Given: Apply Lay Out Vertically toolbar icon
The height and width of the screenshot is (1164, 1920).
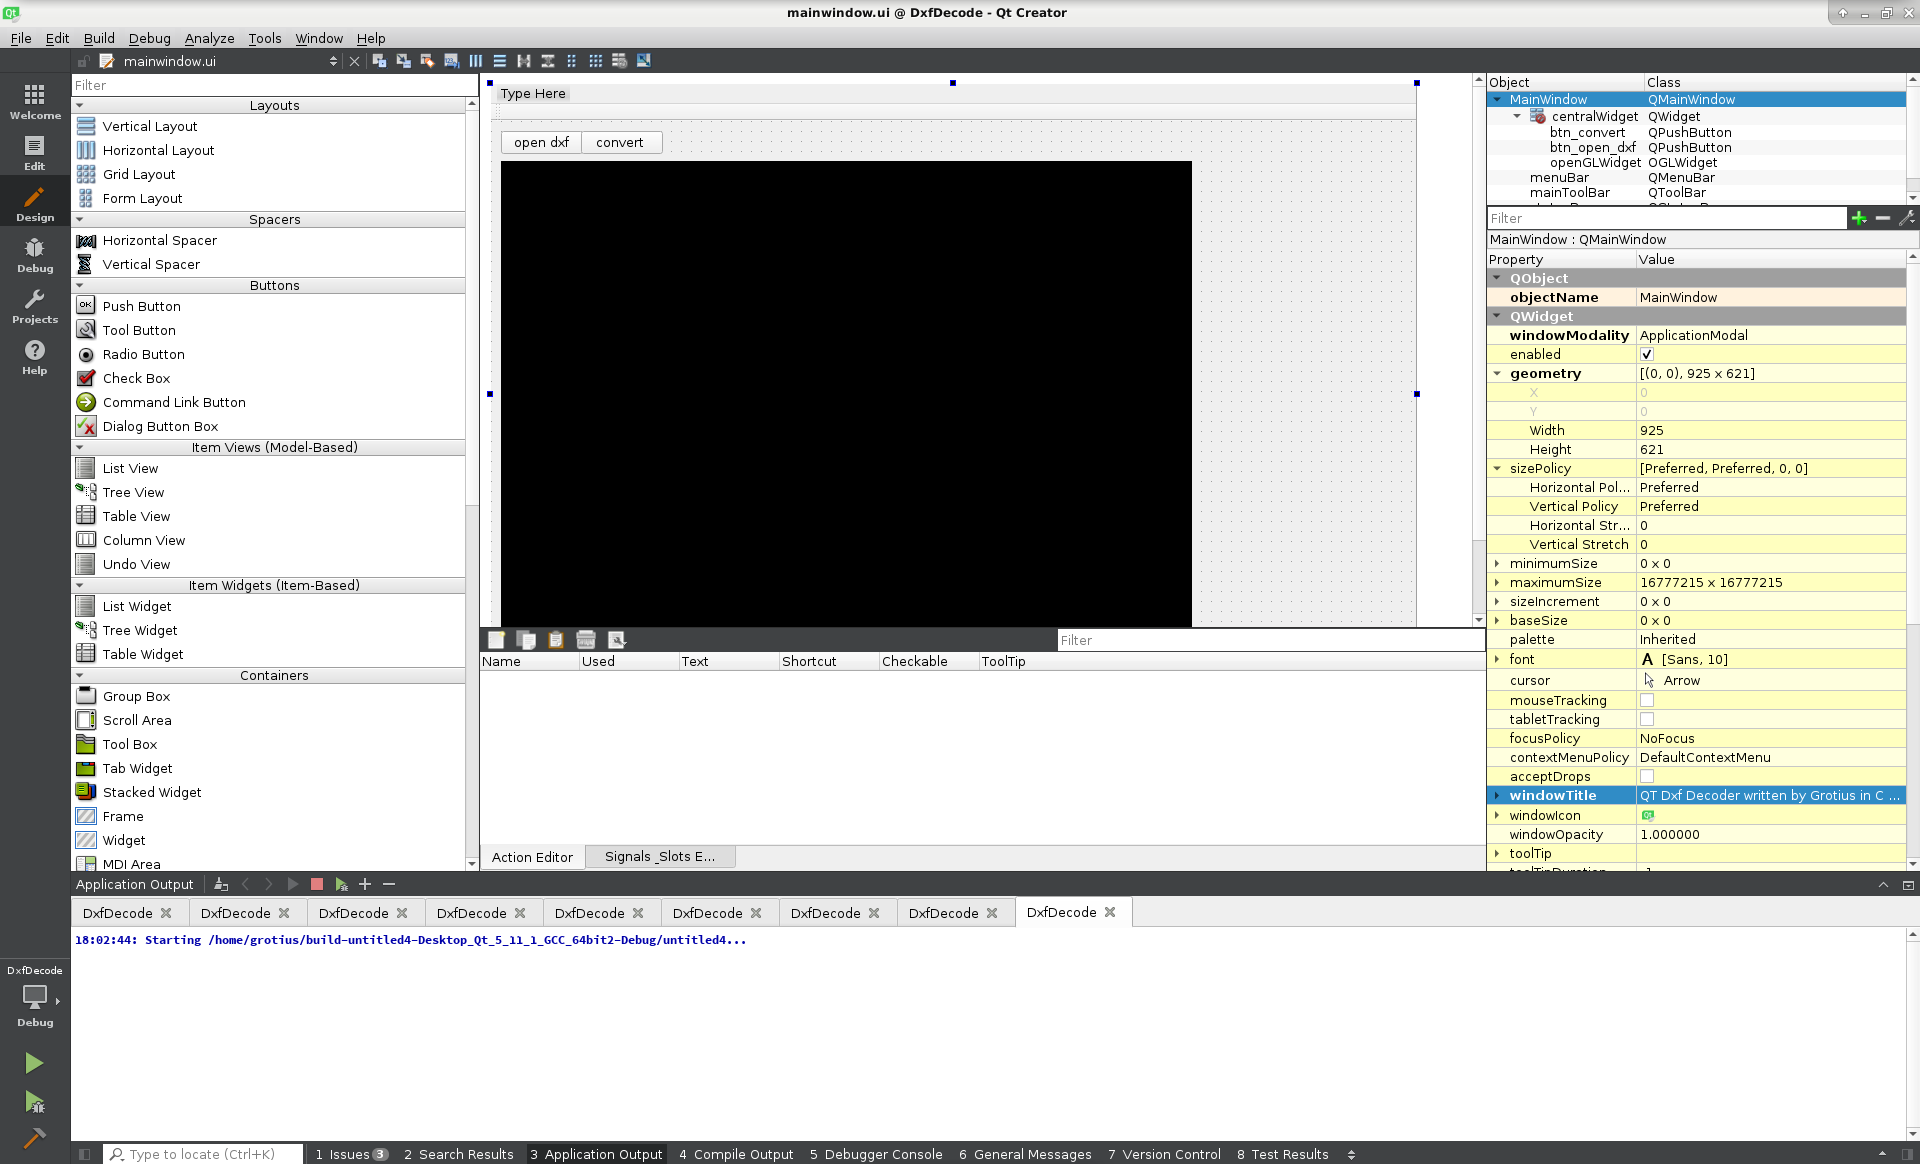Looking at the screenshot, I should 499,61.
